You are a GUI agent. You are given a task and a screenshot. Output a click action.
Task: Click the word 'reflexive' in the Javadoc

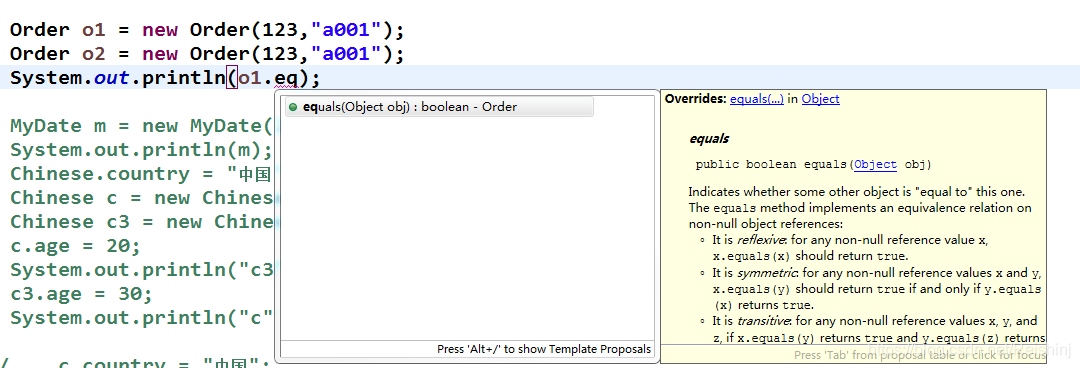[x=761, y=240]
